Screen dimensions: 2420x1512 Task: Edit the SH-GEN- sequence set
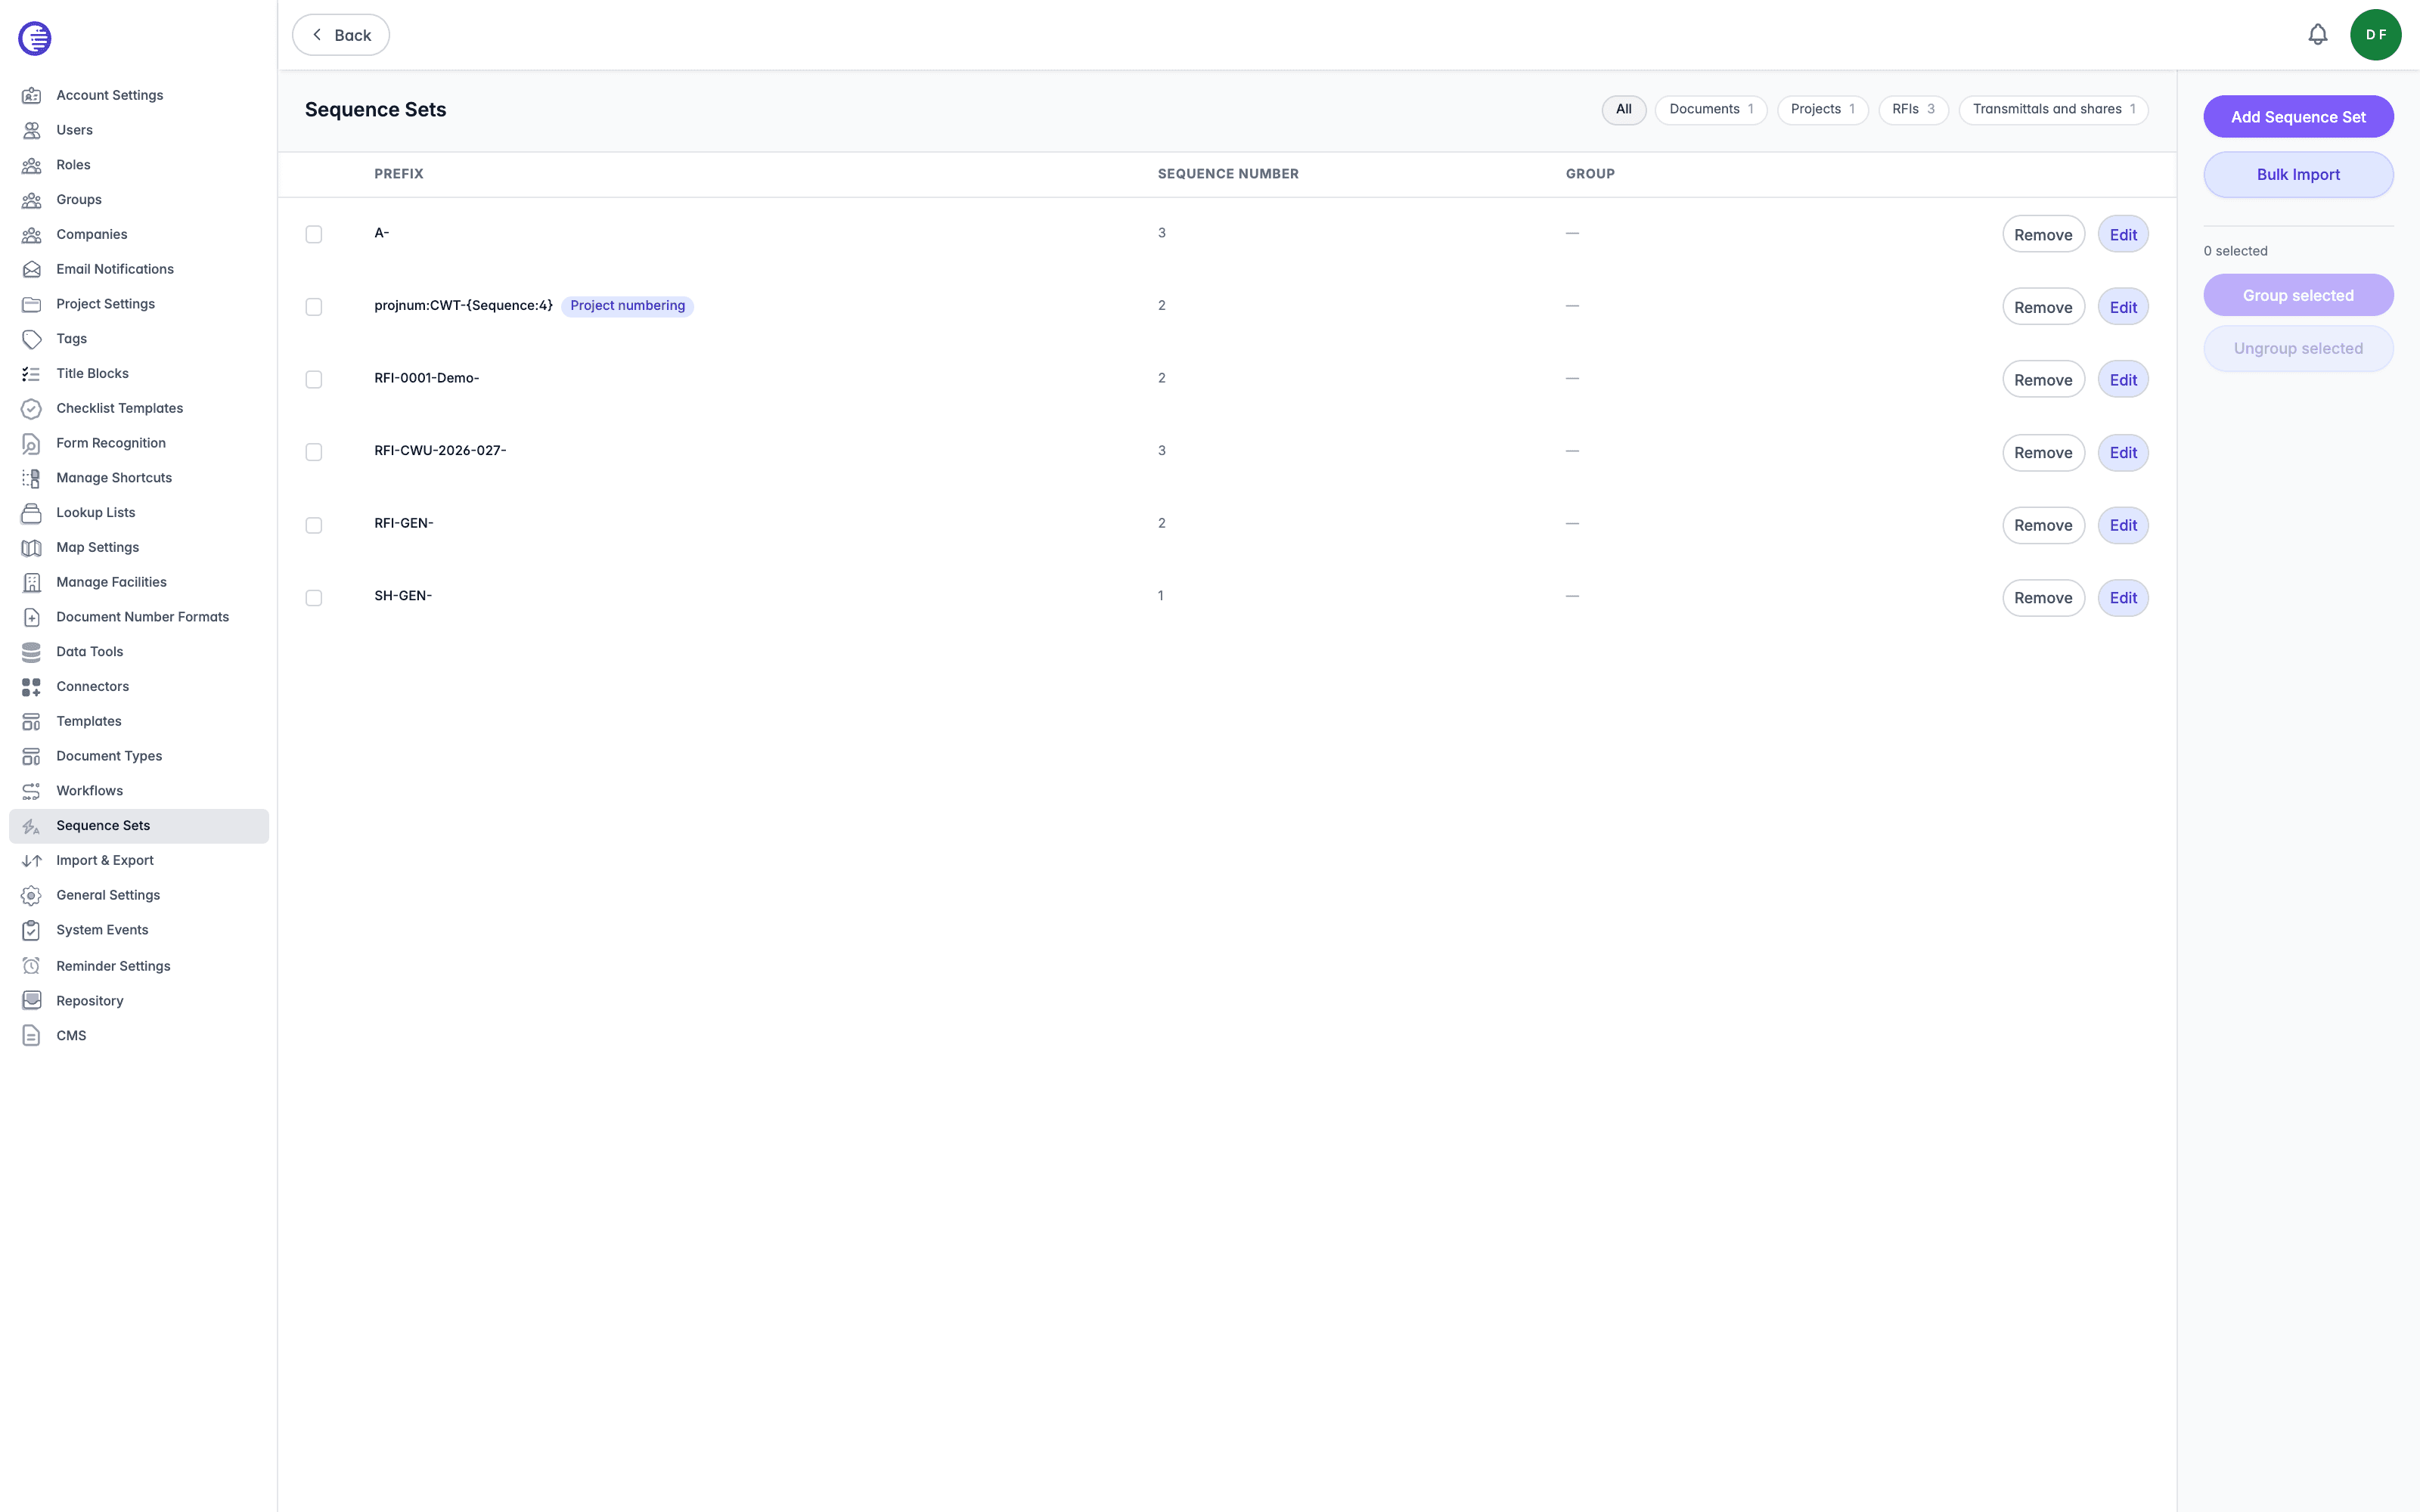2123,598
